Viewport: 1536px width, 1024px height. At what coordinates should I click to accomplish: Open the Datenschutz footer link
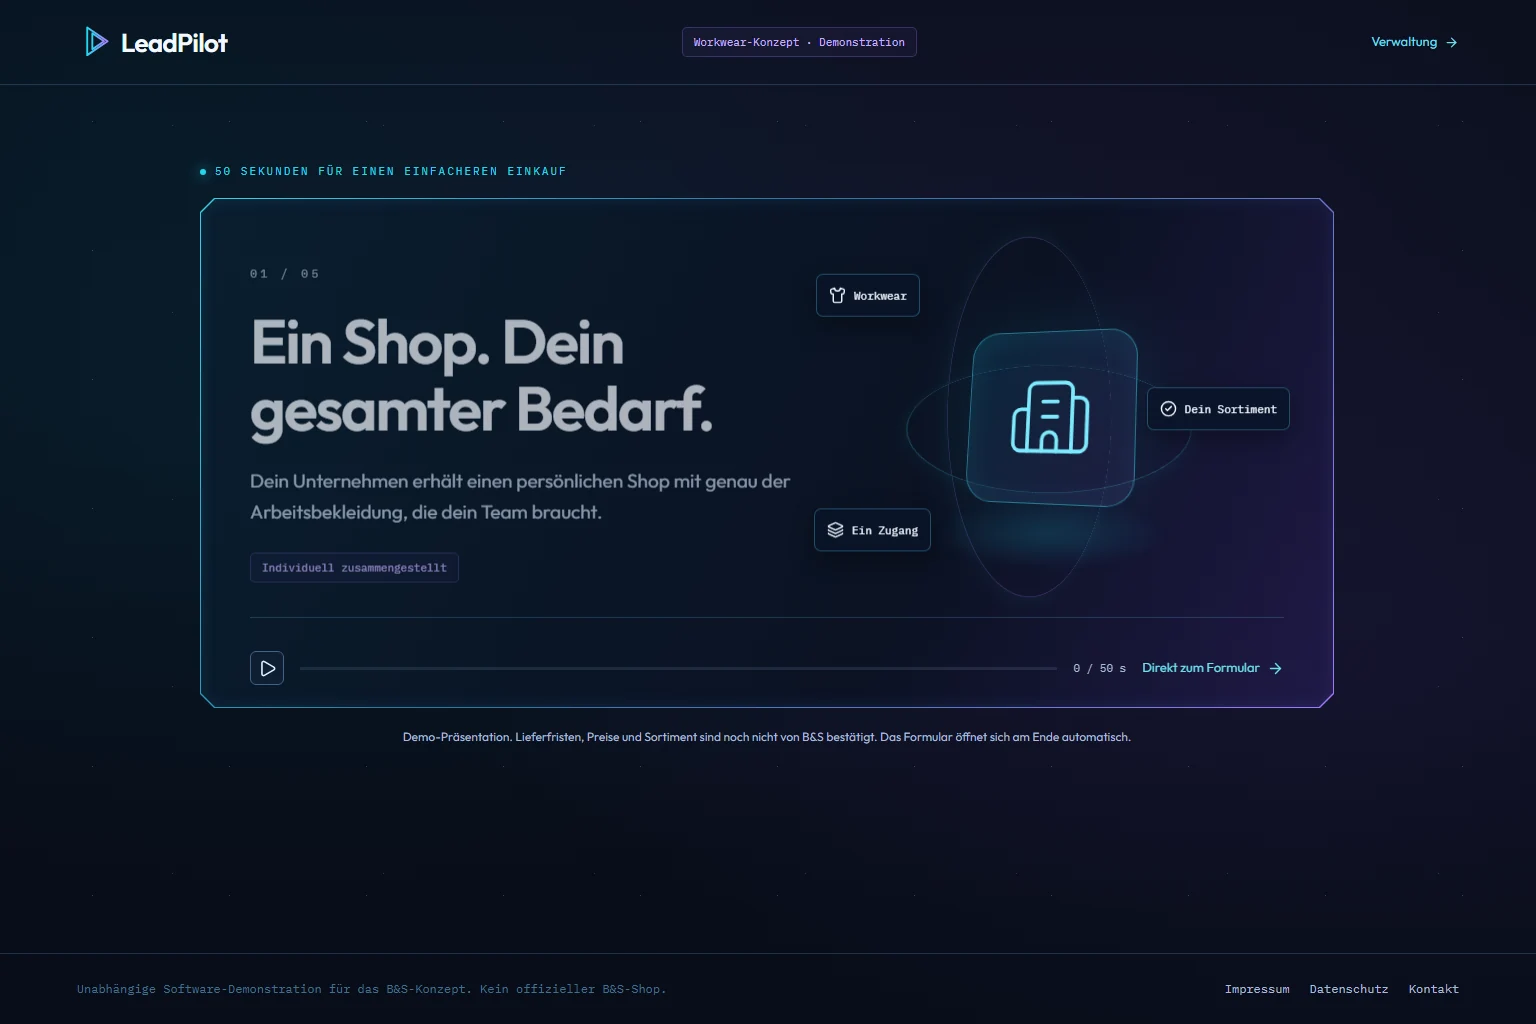click(1349, 989)
